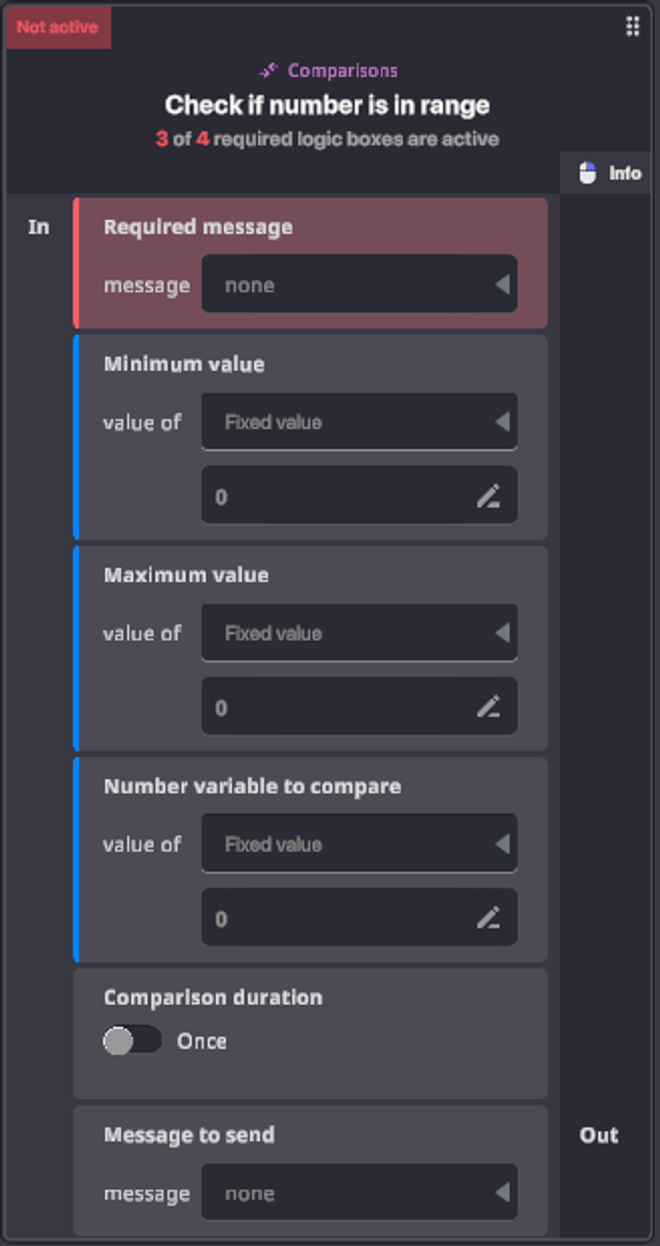The height and width of the screenshot is (1246, 660).
Task: Toggle the Comparison duration Once switch
Action: (x=131, y=1041)
